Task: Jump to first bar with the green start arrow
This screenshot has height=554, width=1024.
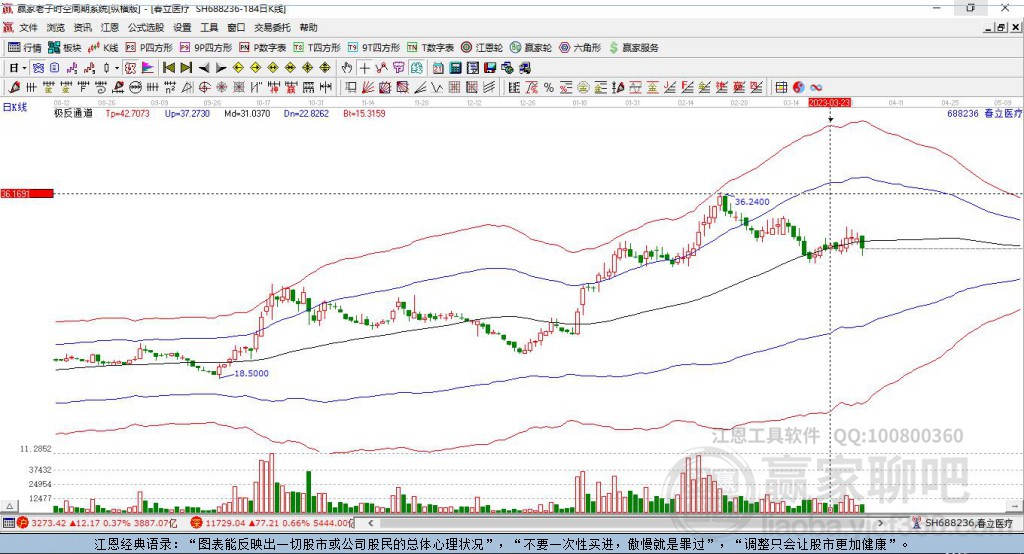Action: pyautogui.click(x=169, y=68)
